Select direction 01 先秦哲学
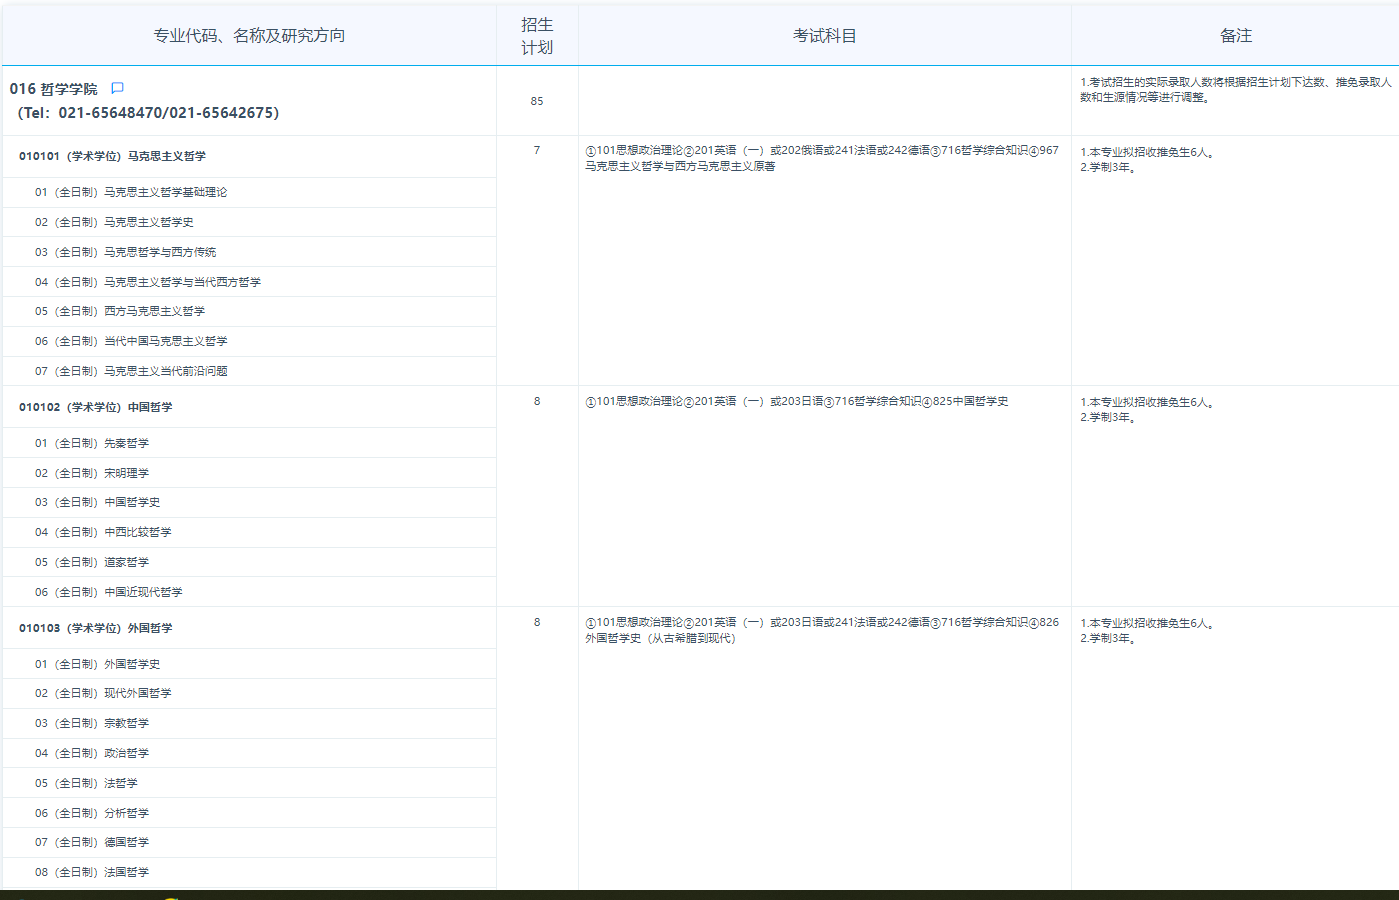 pyautogui.click(x=92, y=443)
